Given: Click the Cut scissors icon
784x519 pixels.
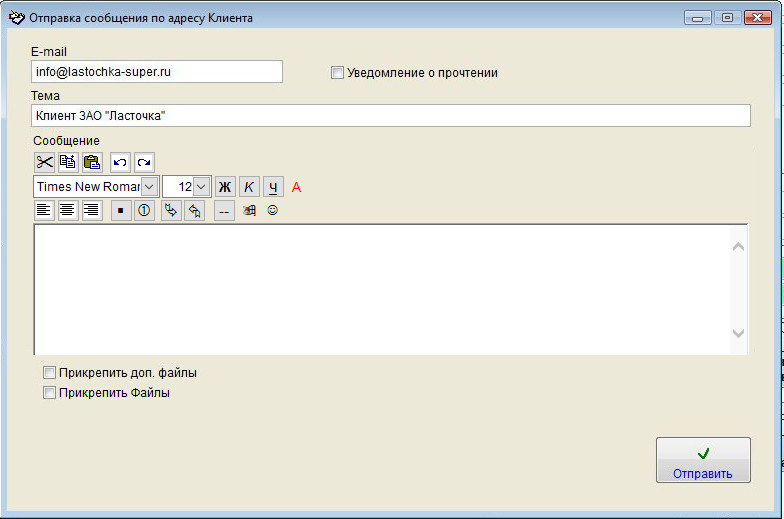Looking at the screenshot, I should (44, 162).
